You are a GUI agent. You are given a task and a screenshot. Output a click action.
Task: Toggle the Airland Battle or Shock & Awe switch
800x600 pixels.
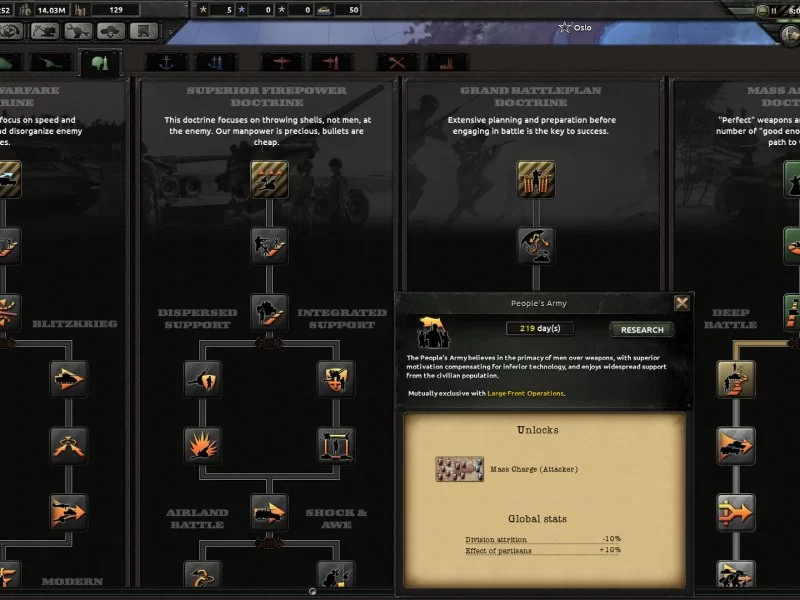(x=269, y=543)
